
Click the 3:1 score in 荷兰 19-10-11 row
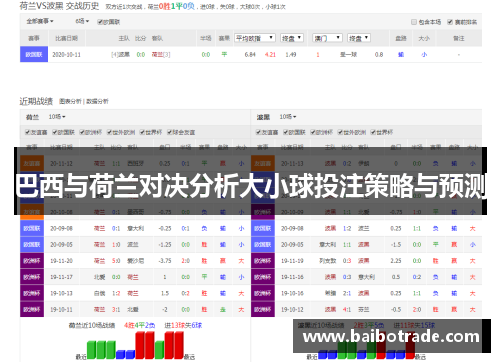tap(116, 310)
